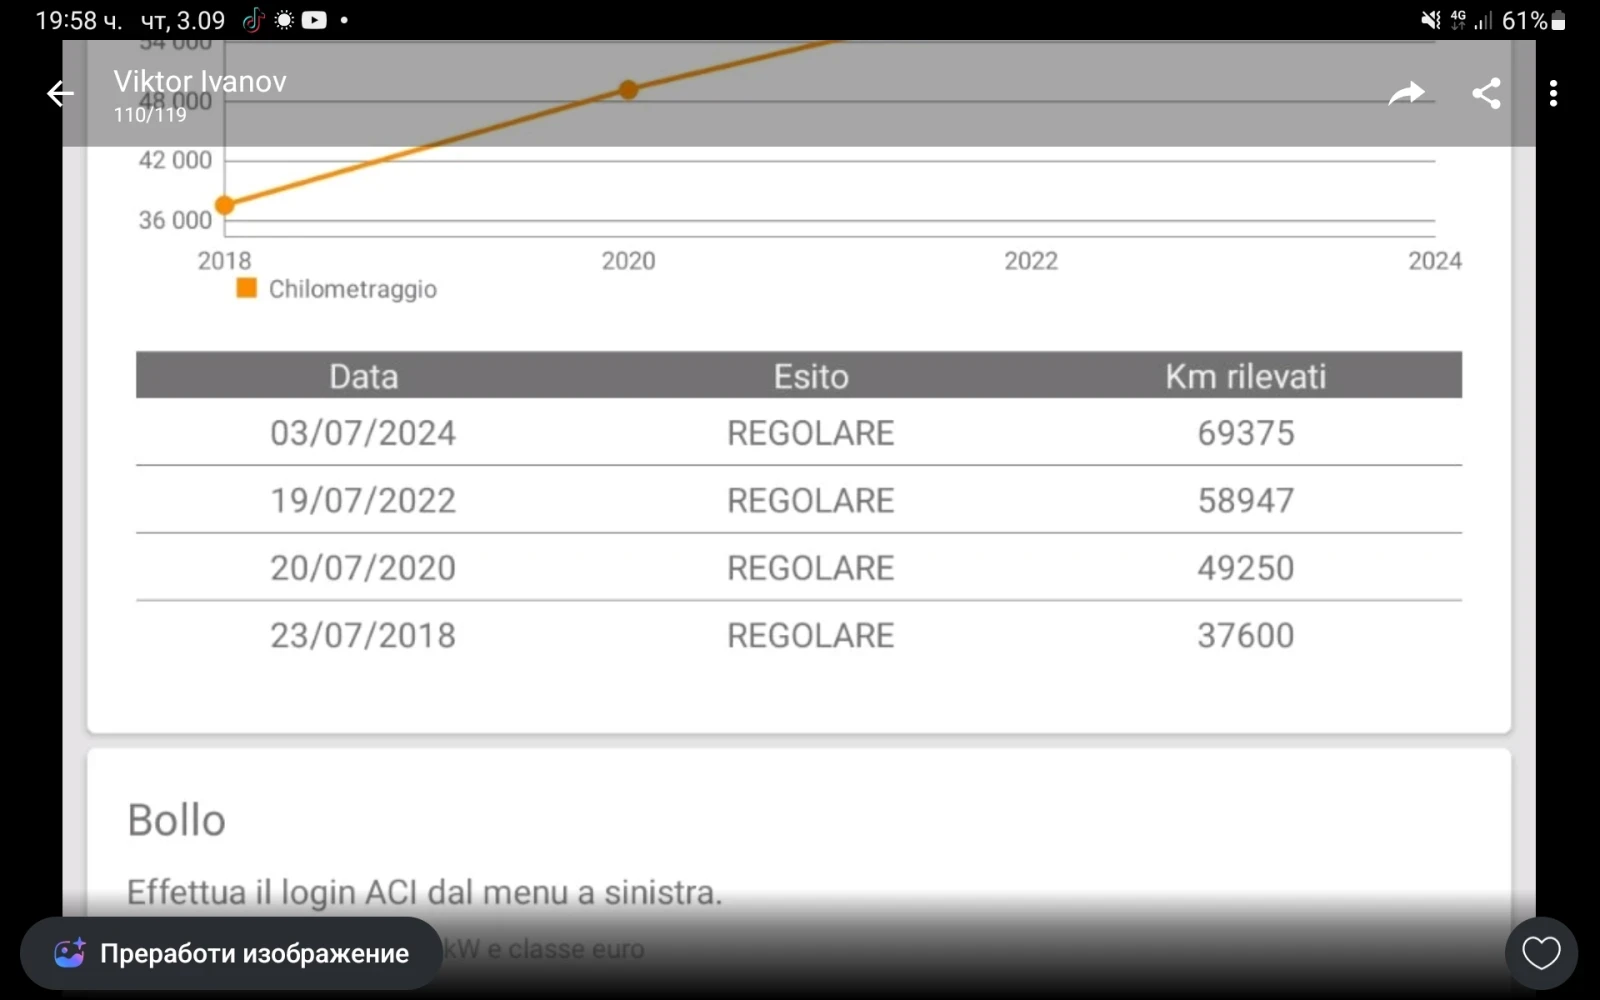
Task: Click the Km rilevati column header
Action: (x=1246, y=376)
